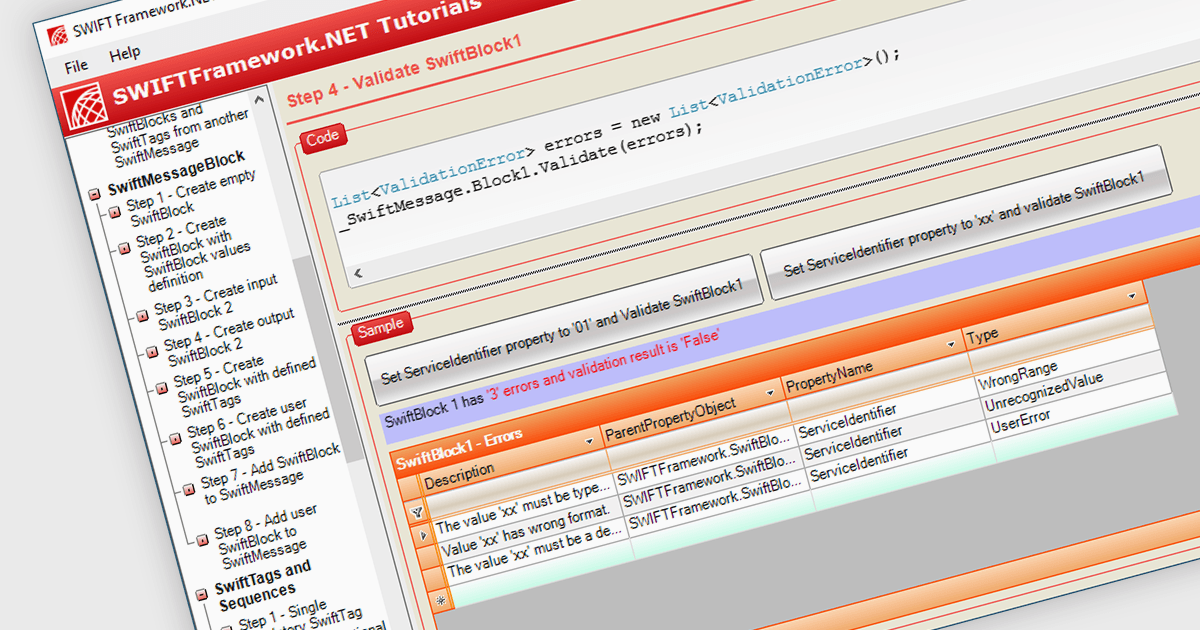Select Step 7 - Add SwiftBlock to SwiftMessage
The width and height of the screenshot is (1200, 630).
click(271, 473)
